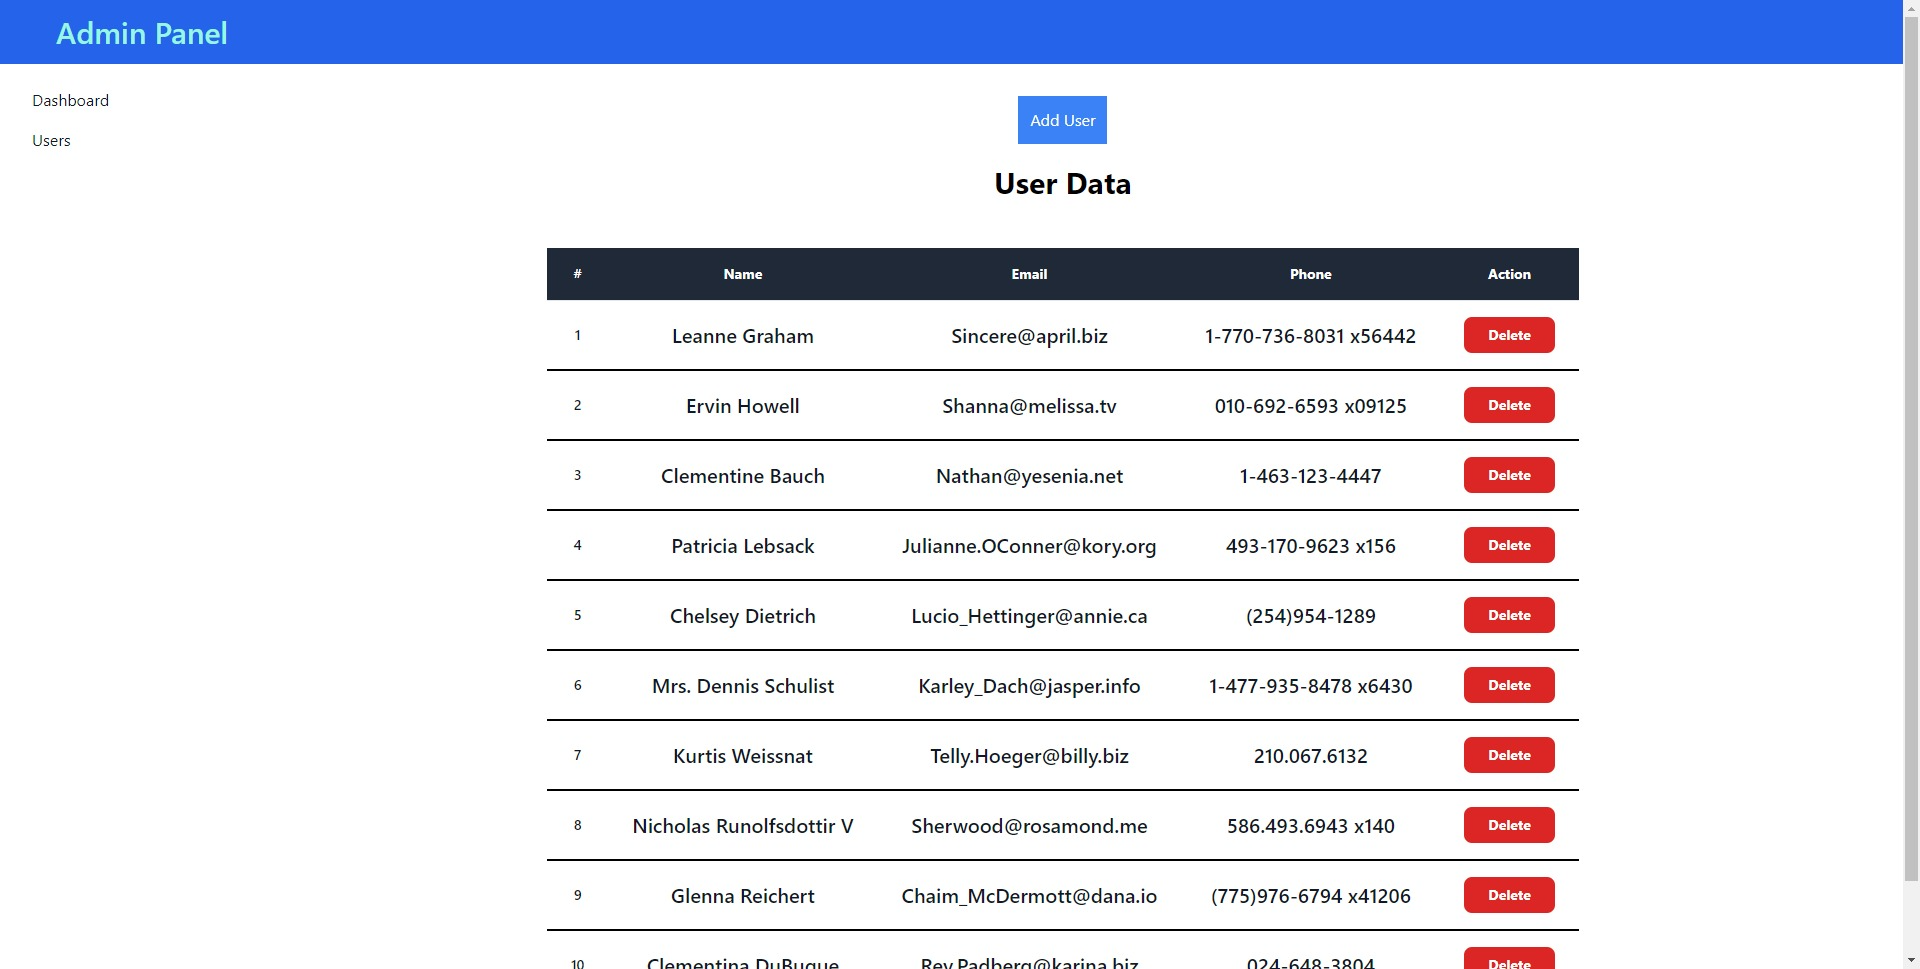Image resolution: width=1920 pixels, height=969 pixels.
Task: Select the name Leanne Graham
Action: pyautogui.click(x=743, y=336)
